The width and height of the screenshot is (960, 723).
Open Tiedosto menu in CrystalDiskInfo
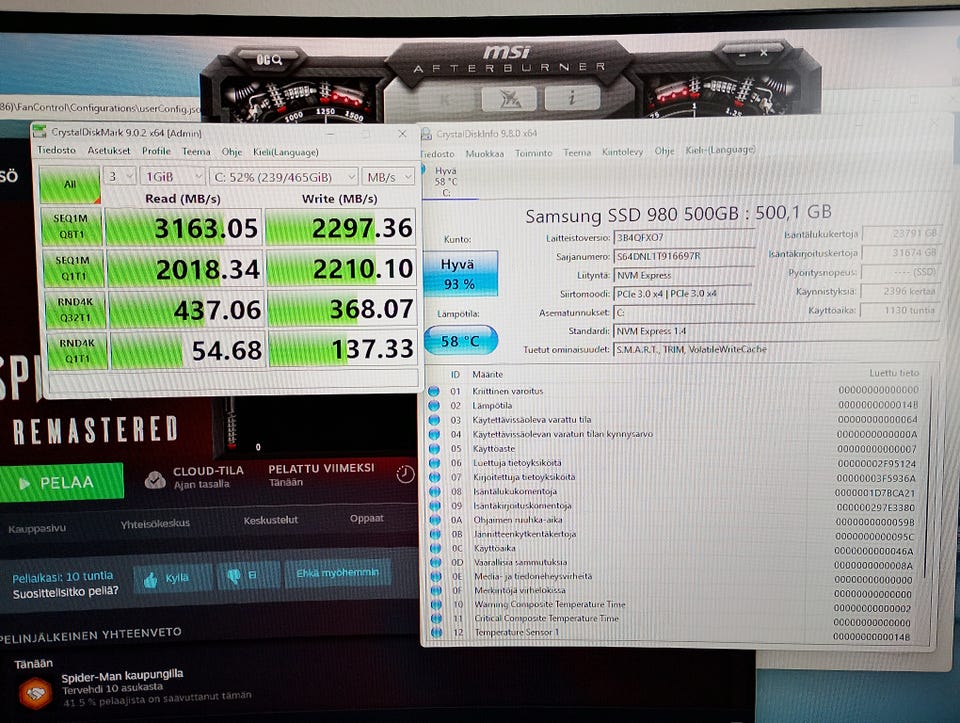(x=437, y=154)
